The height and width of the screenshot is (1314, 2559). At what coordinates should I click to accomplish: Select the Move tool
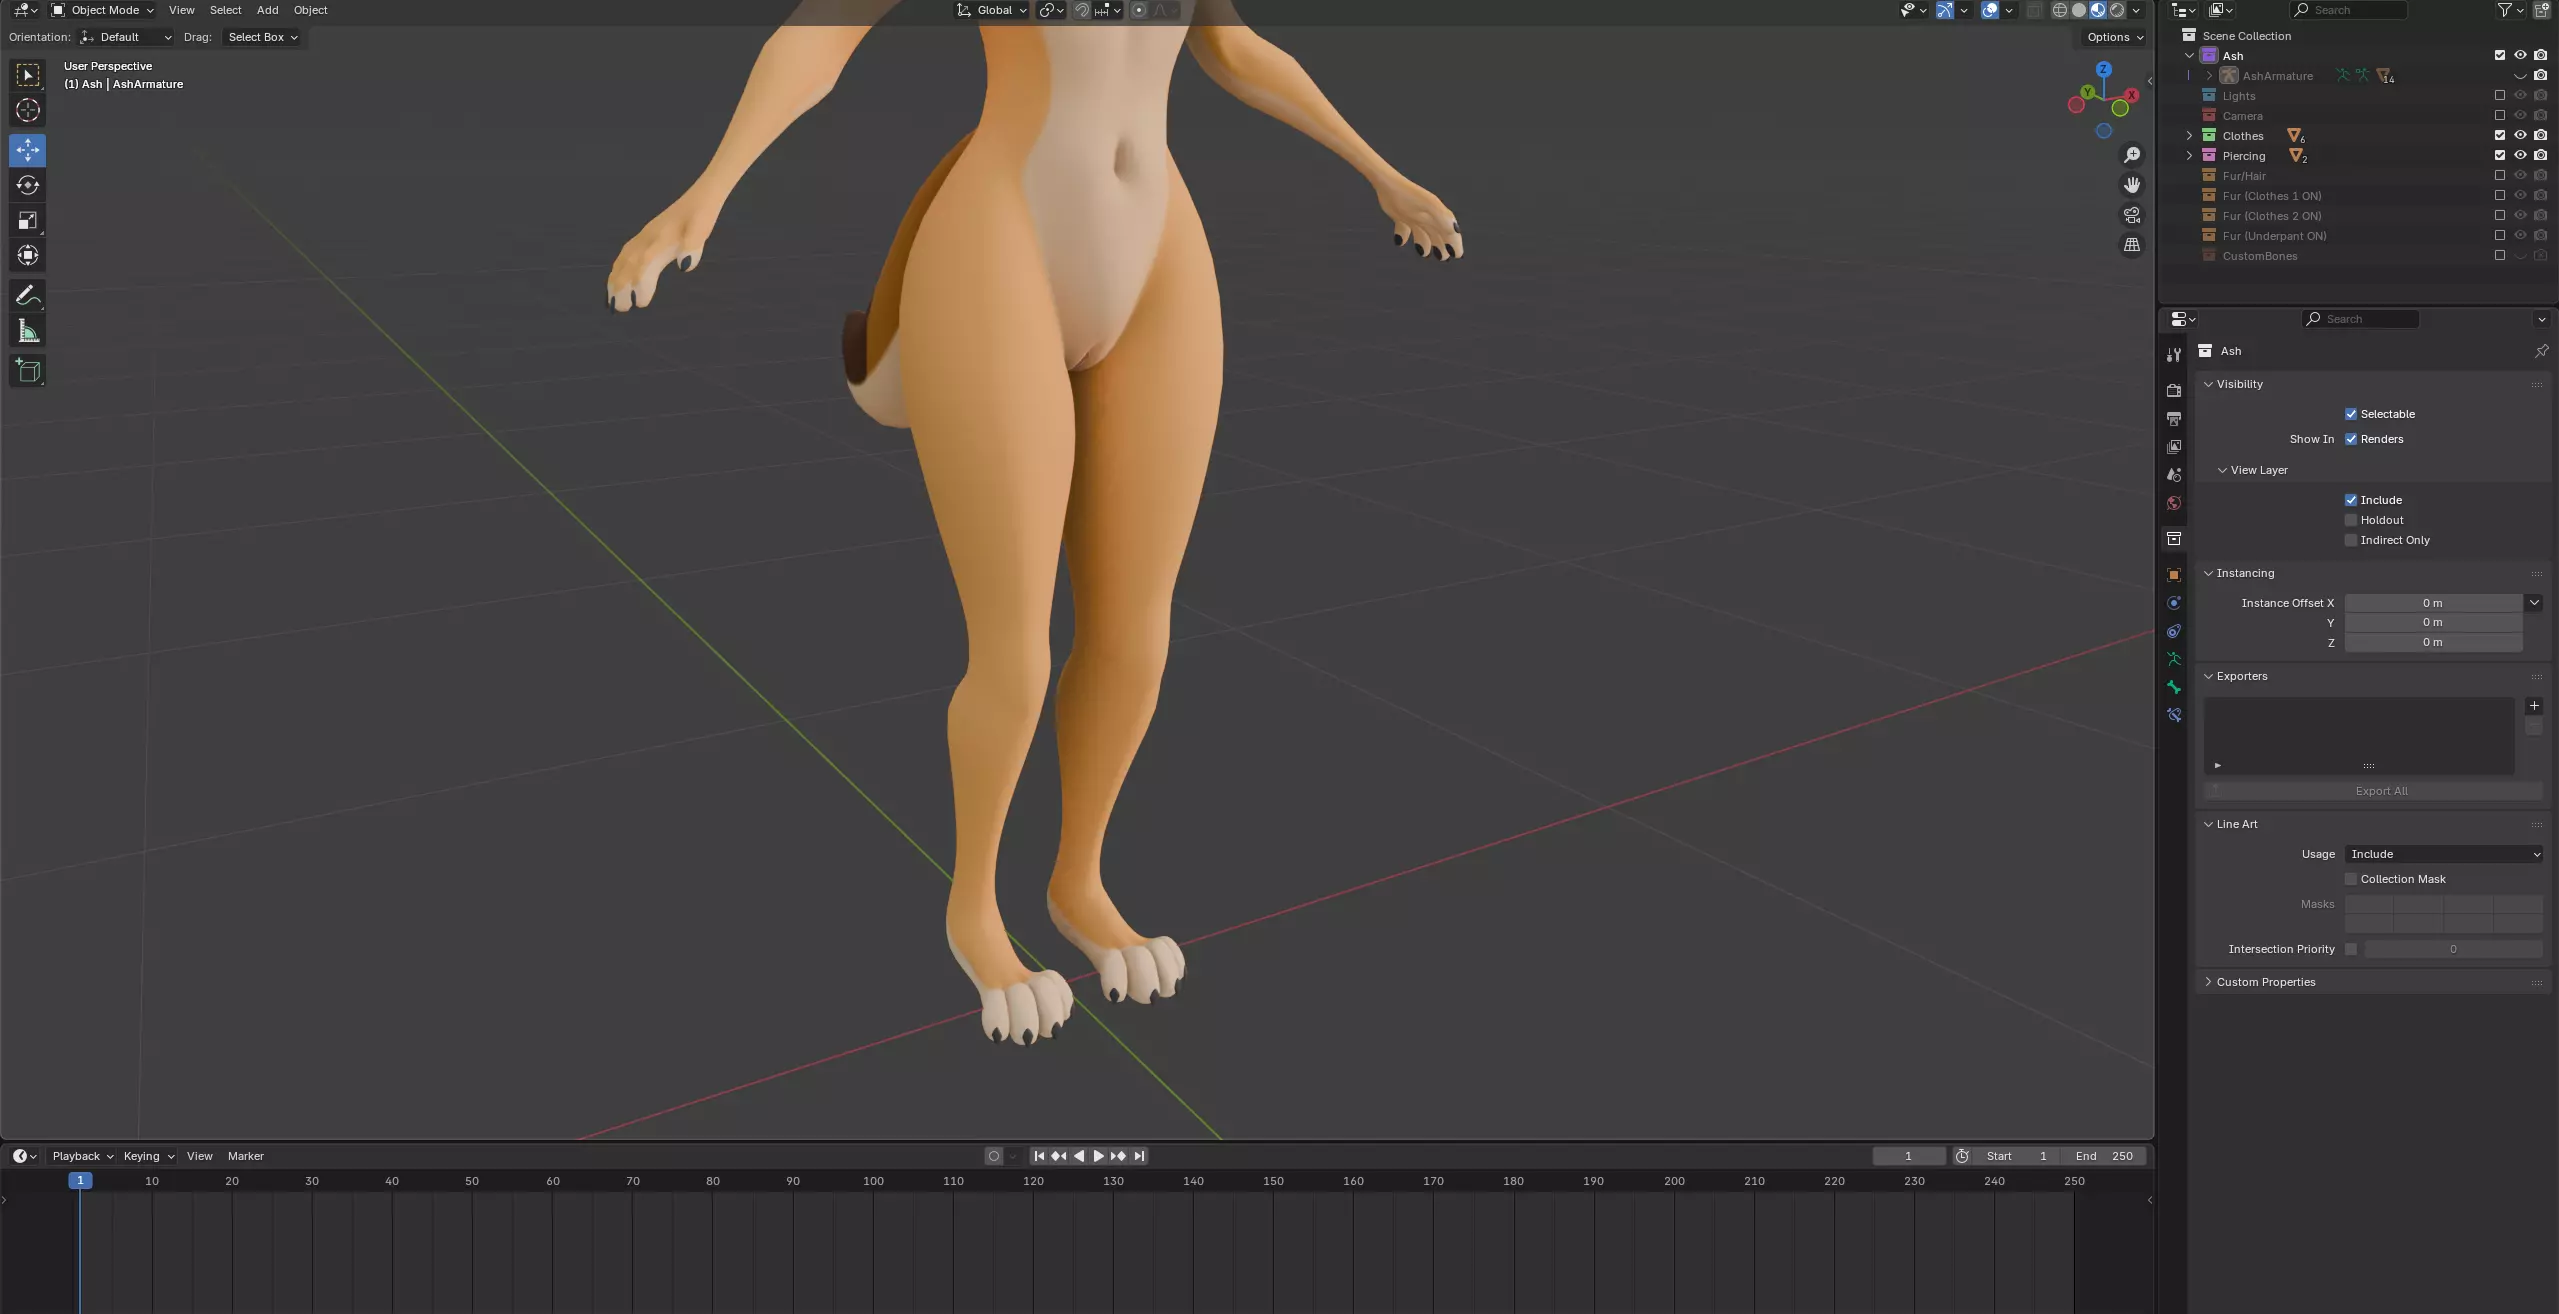(28, 150)
